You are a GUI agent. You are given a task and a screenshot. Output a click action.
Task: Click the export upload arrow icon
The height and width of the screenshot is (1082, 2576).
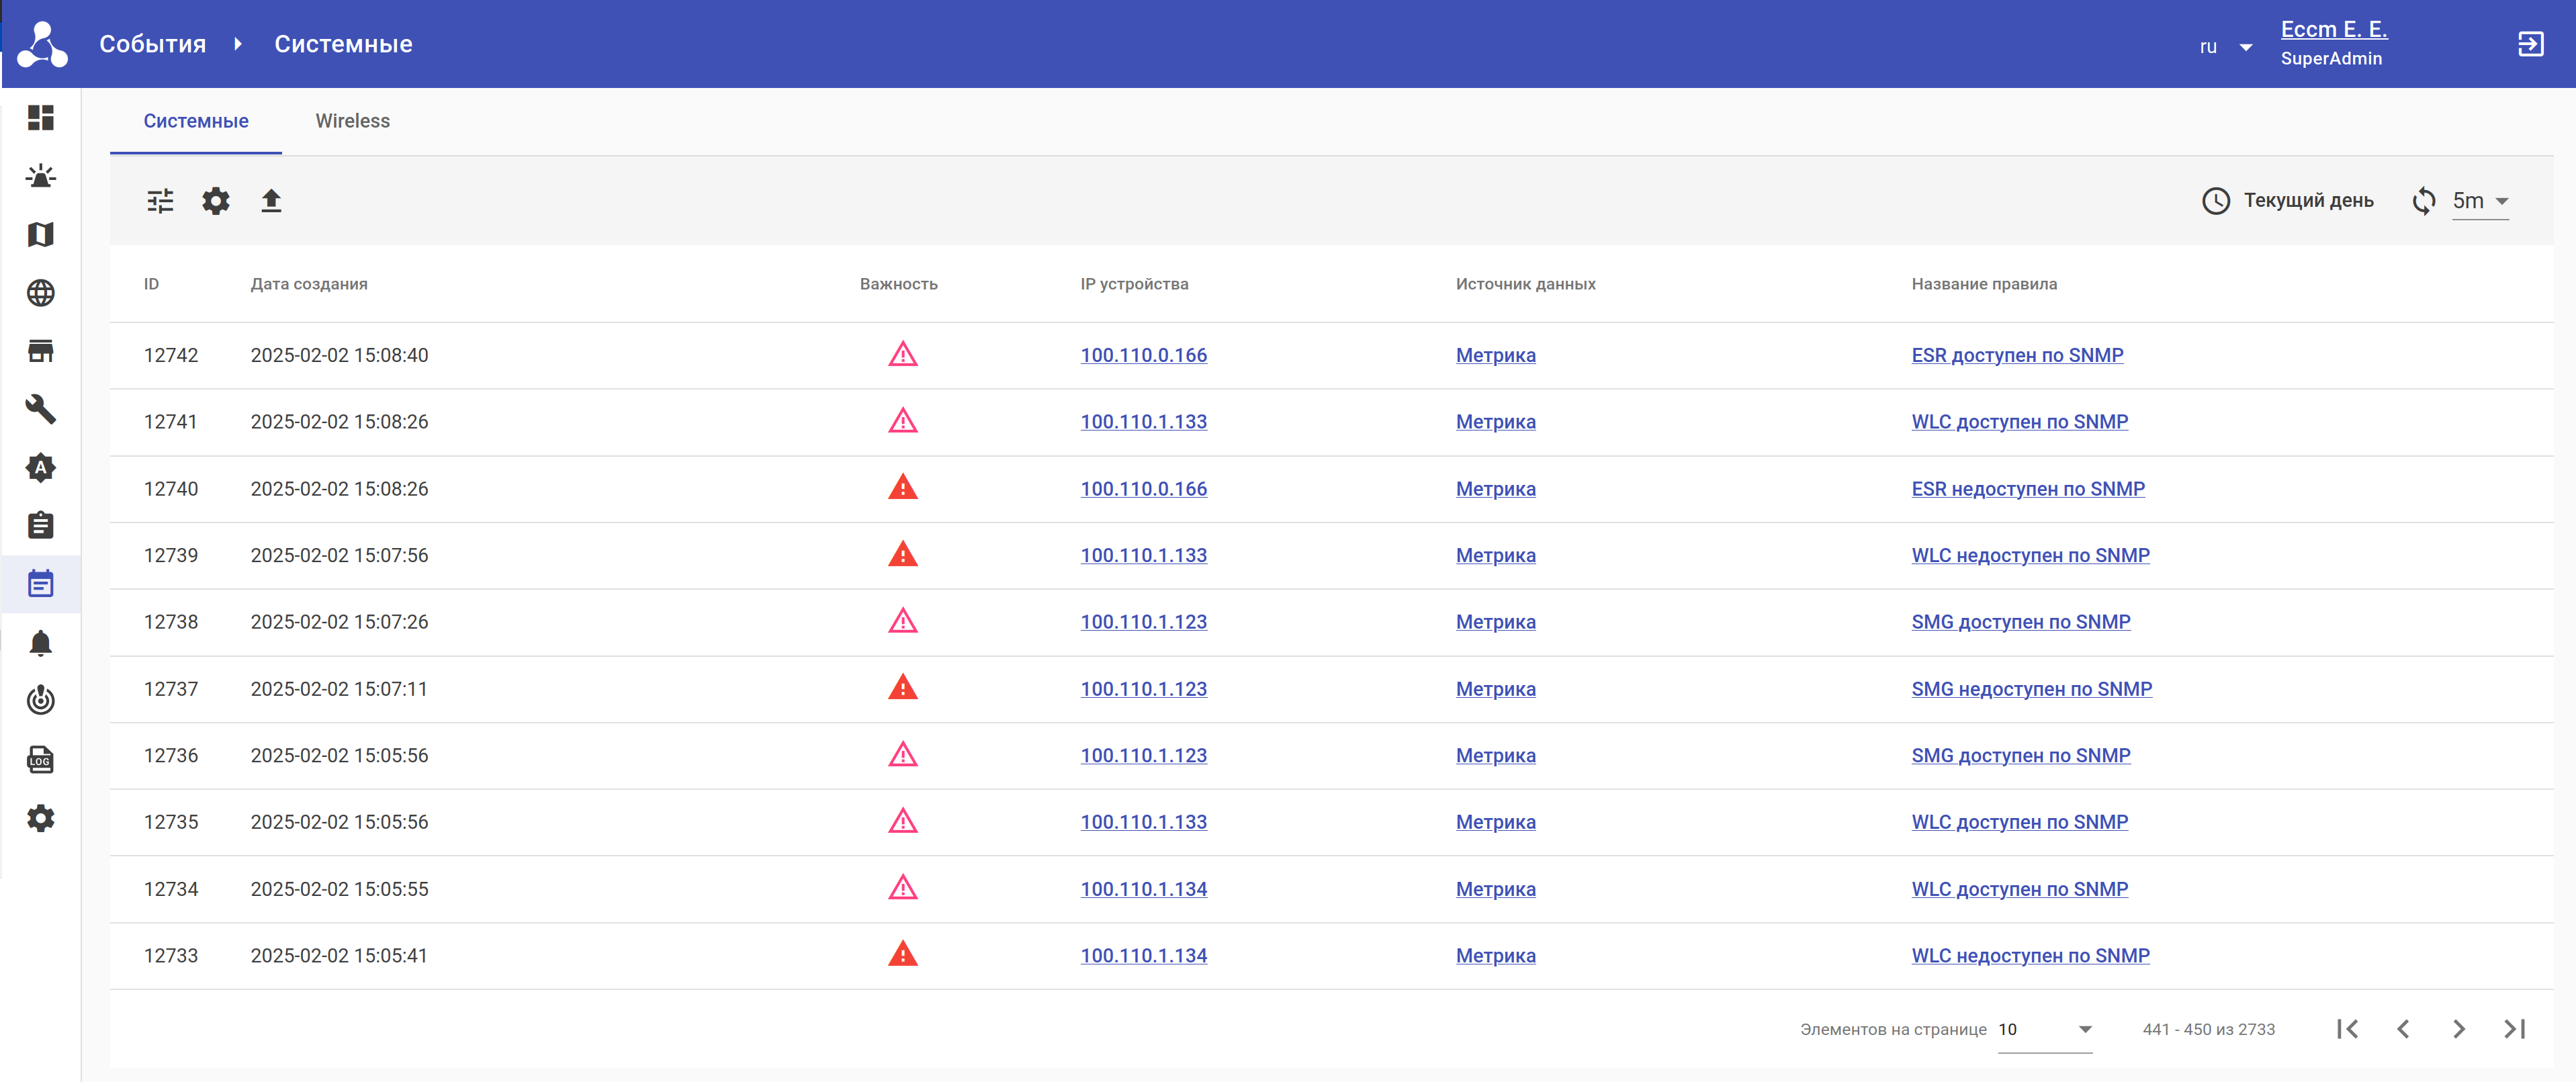pyautogui.click(x=271, y=201)
